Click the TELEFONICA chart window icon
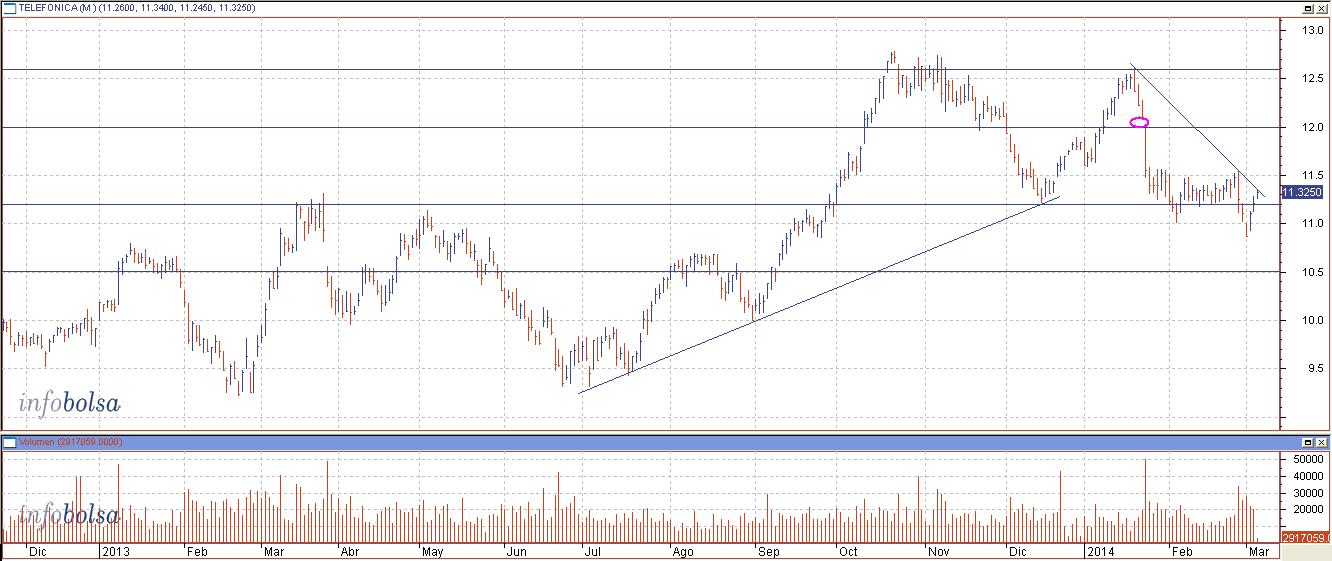Image resolution: width=1332 pixels, height=561 pixels. [x=9, y=7]
